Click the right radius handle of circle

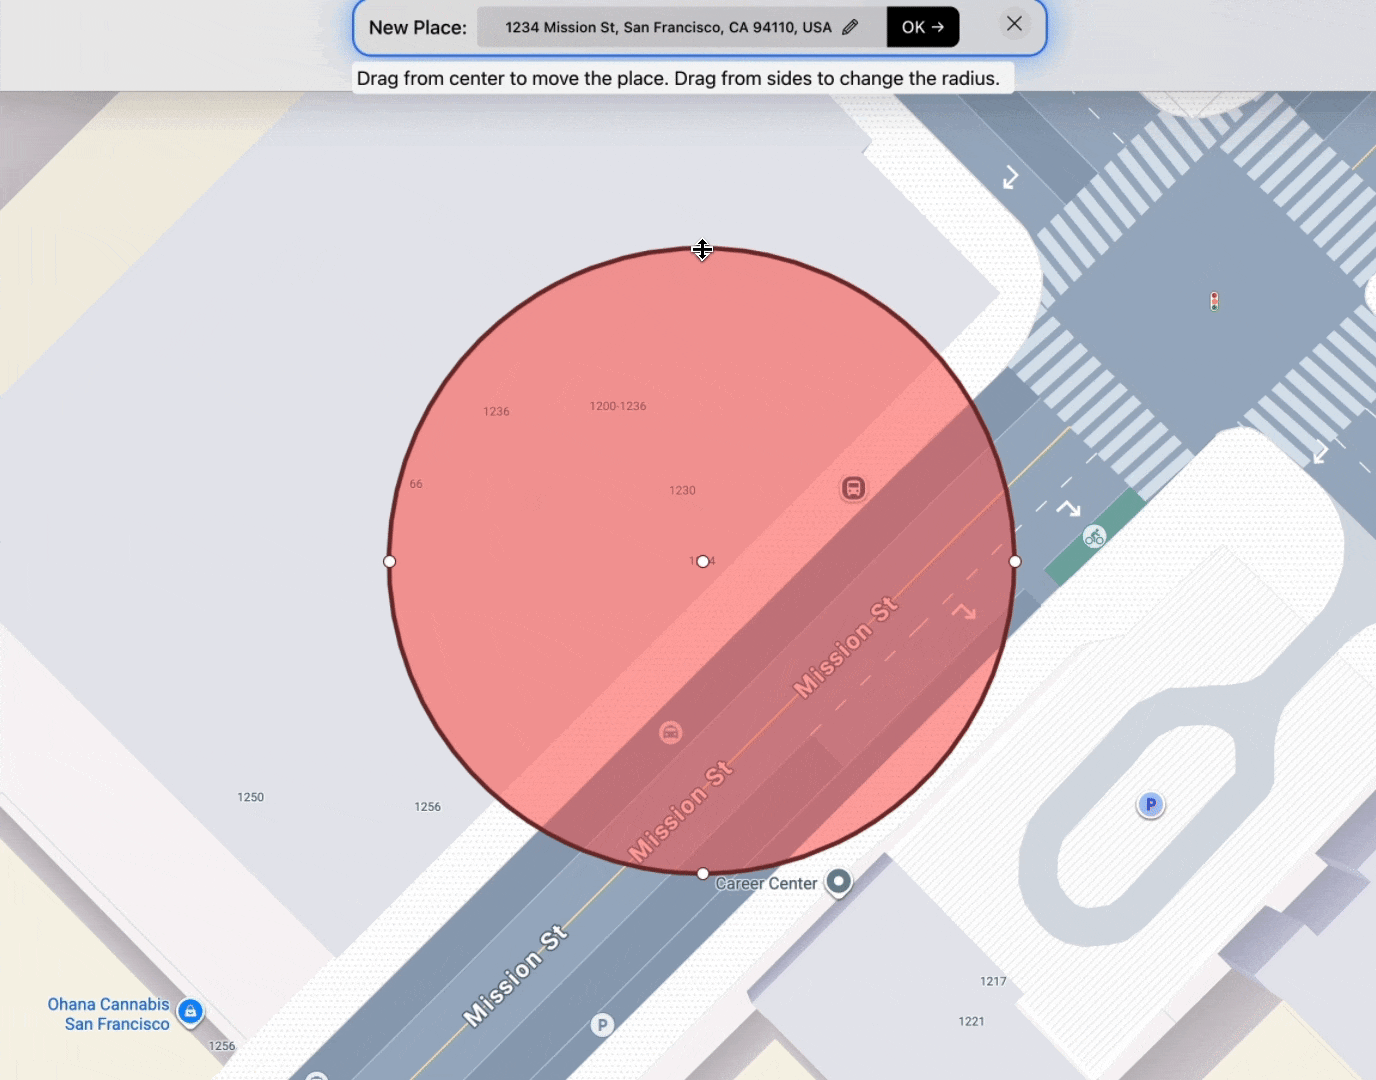(1015, 561)
